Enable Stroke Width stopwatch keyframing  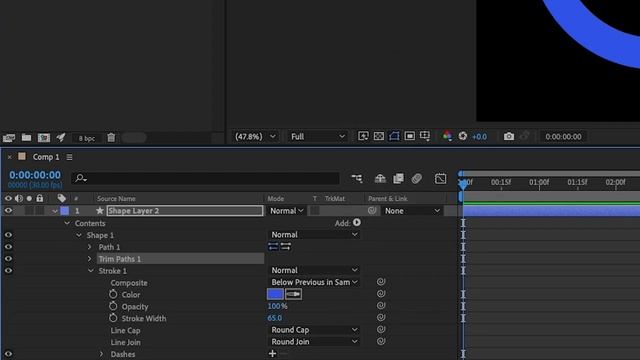point(113,318)
